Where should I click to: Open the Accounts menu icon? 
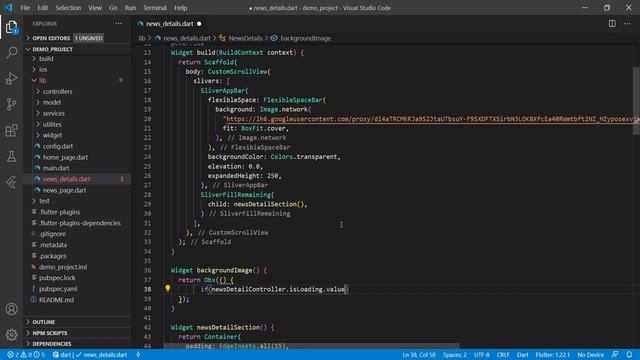(11, 309)
